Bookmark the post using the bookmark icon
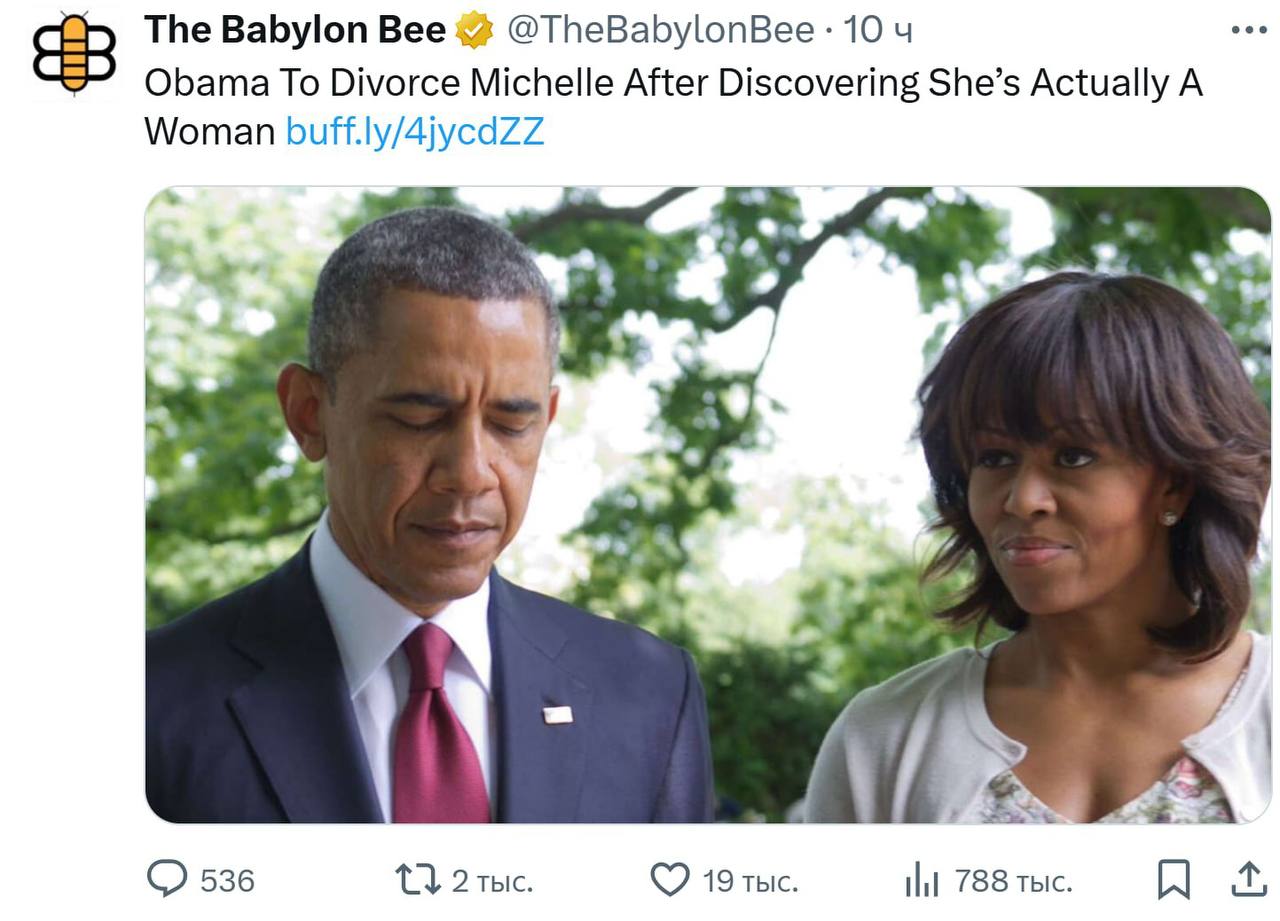 1173,880
